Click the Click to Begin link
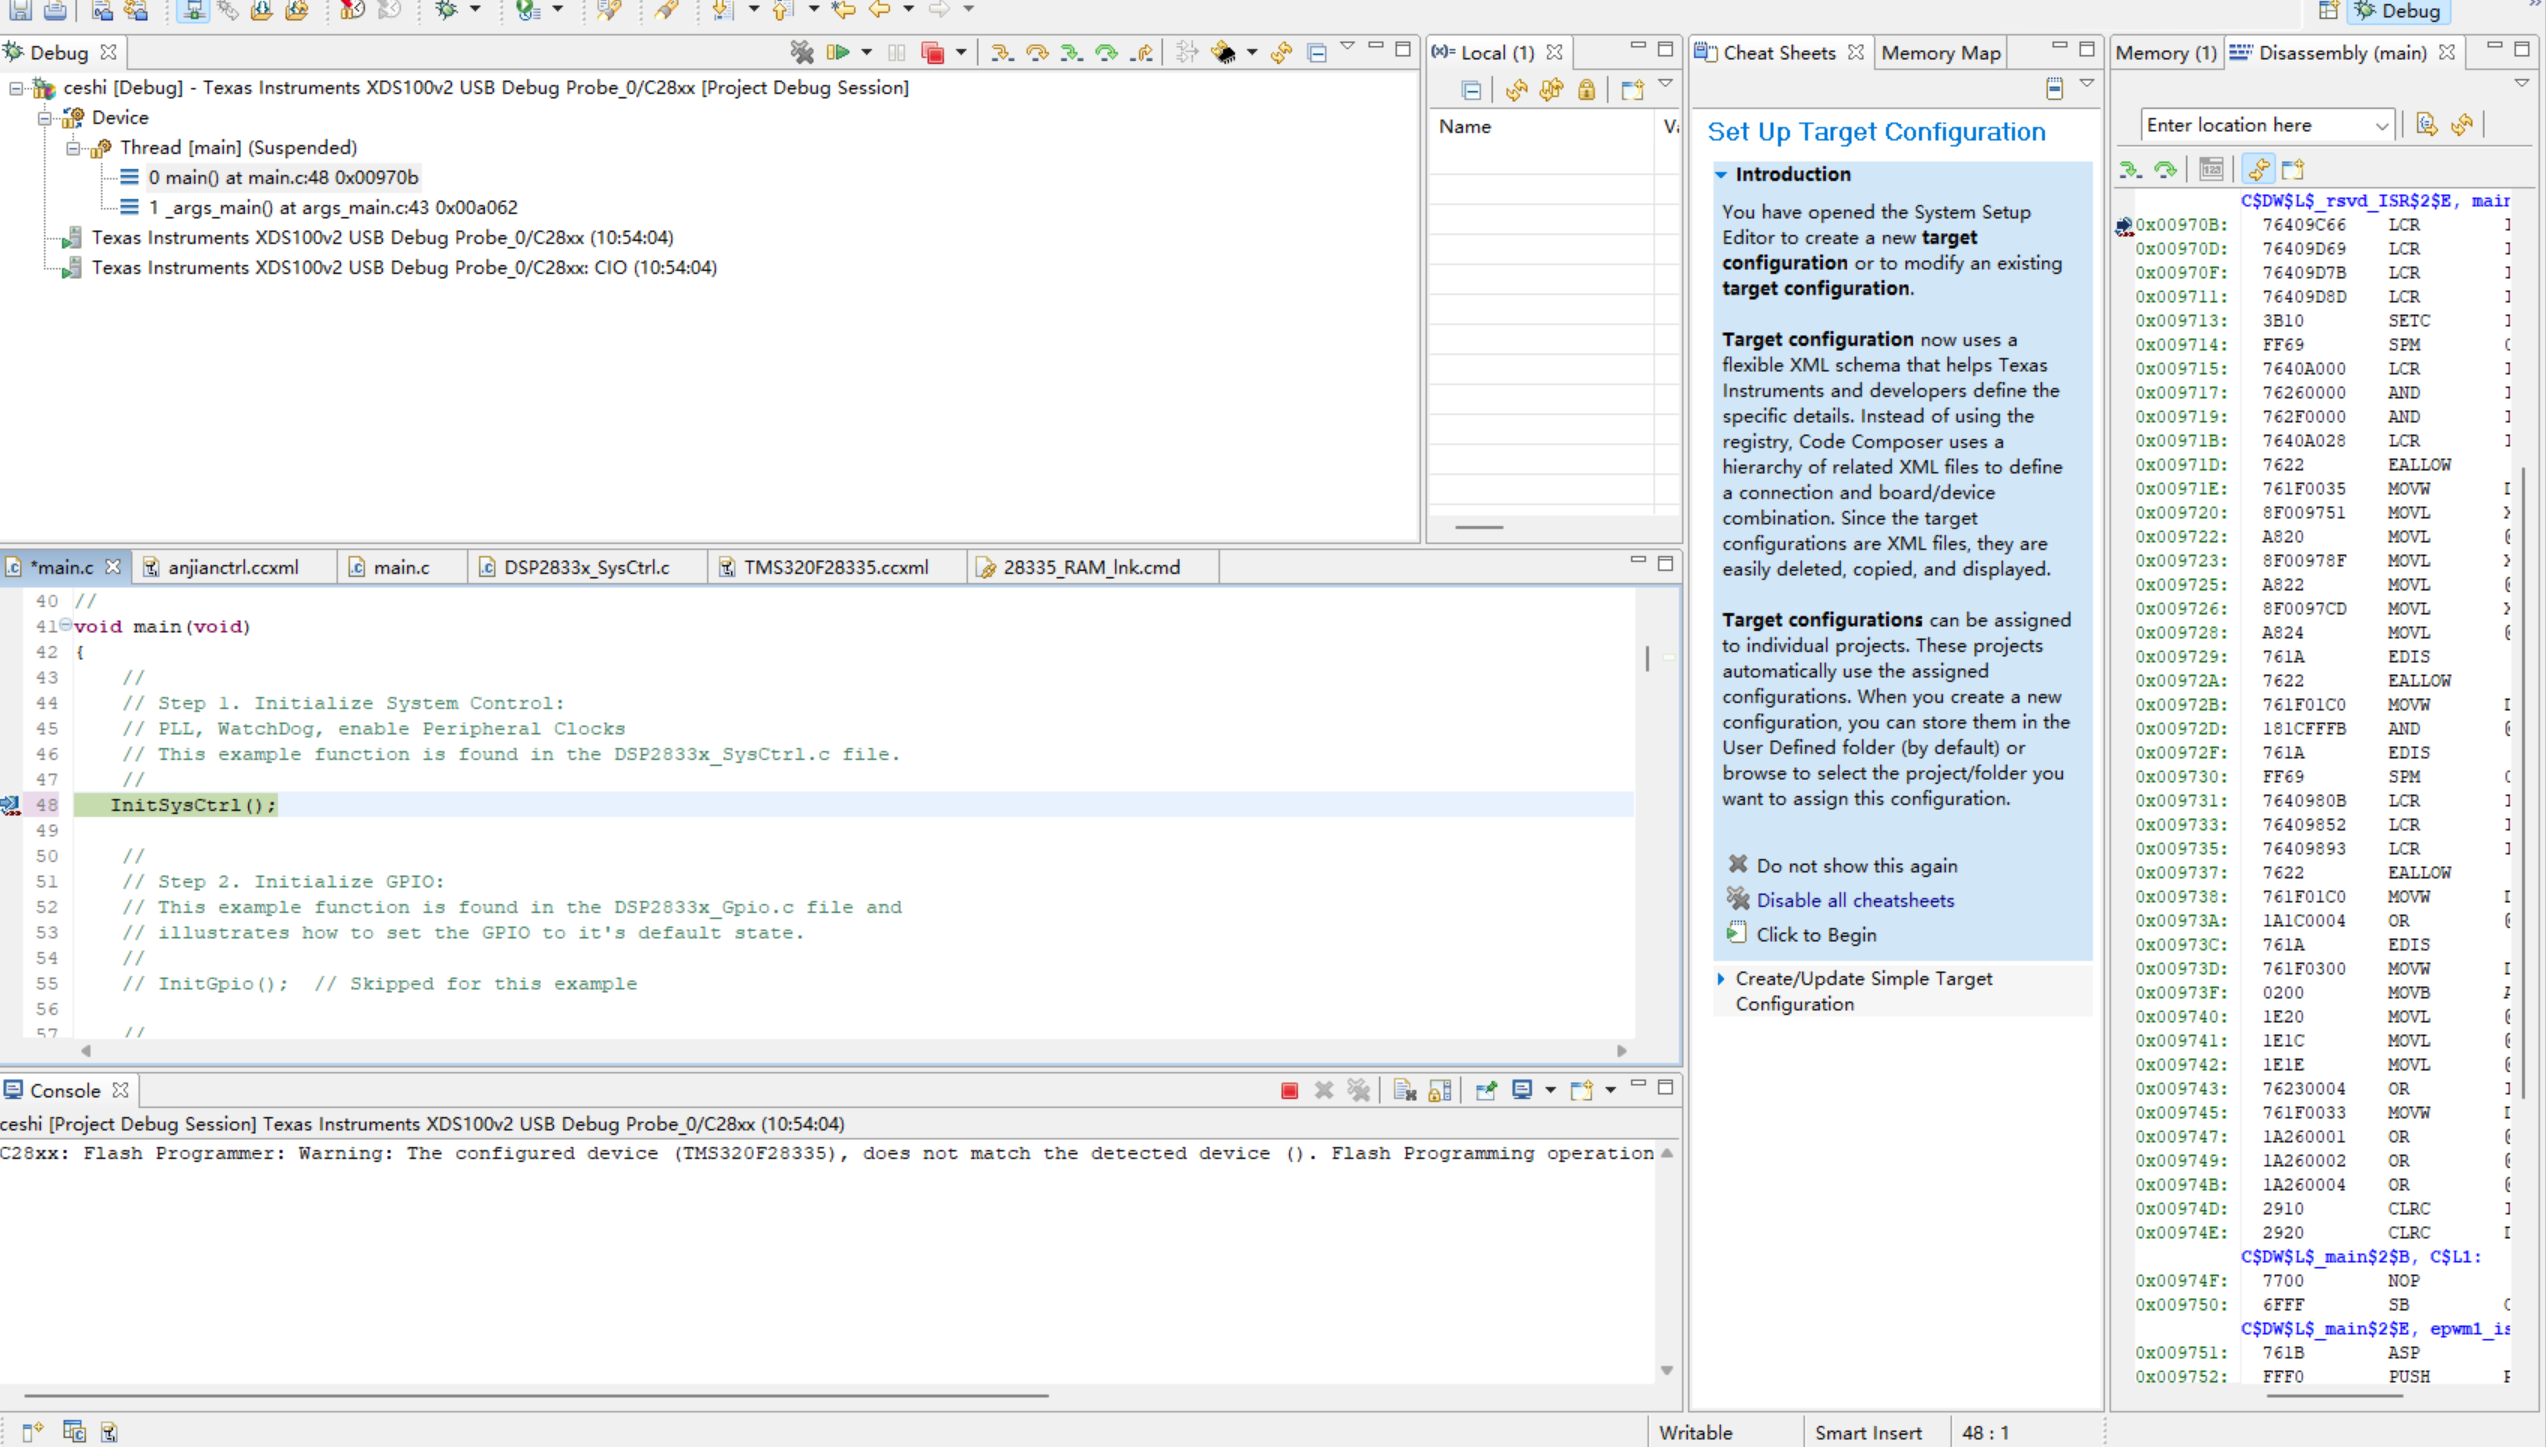Image resolution: width=2546 pixels, height=1447 pixels. [x=1816, y=935]
